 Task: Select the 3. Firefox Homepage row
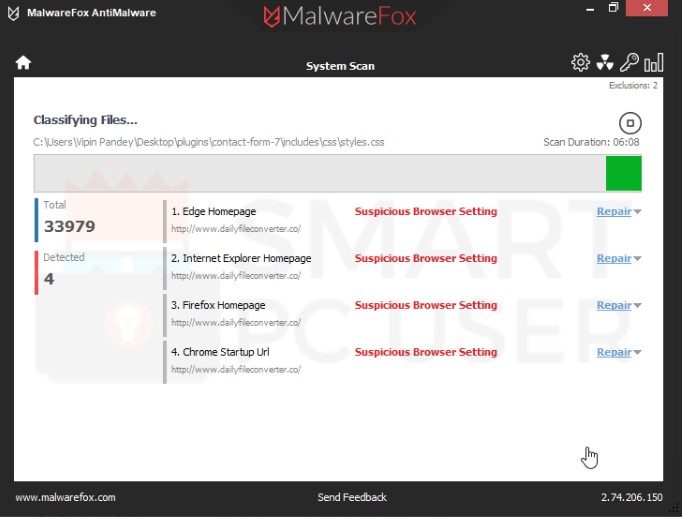(402, 315)
